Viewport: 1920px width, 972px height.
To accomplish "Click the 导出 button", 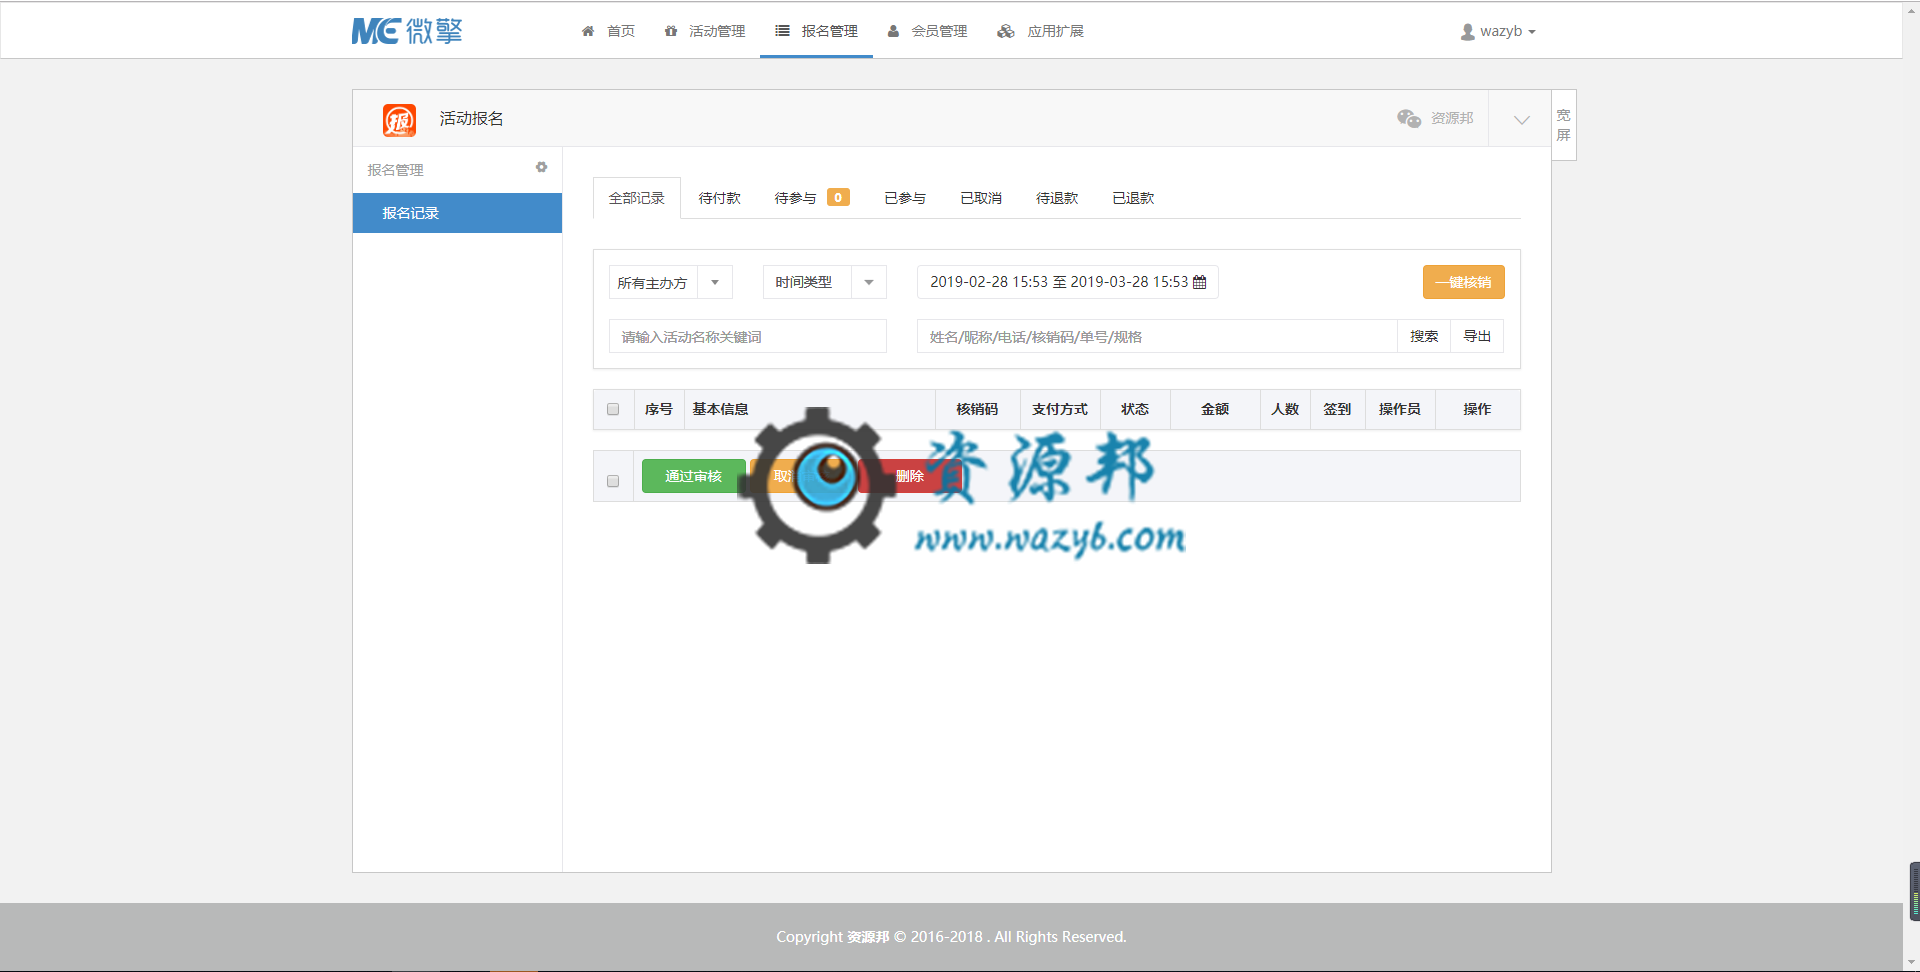I will pyautogui.click(x=1477, y=336).
